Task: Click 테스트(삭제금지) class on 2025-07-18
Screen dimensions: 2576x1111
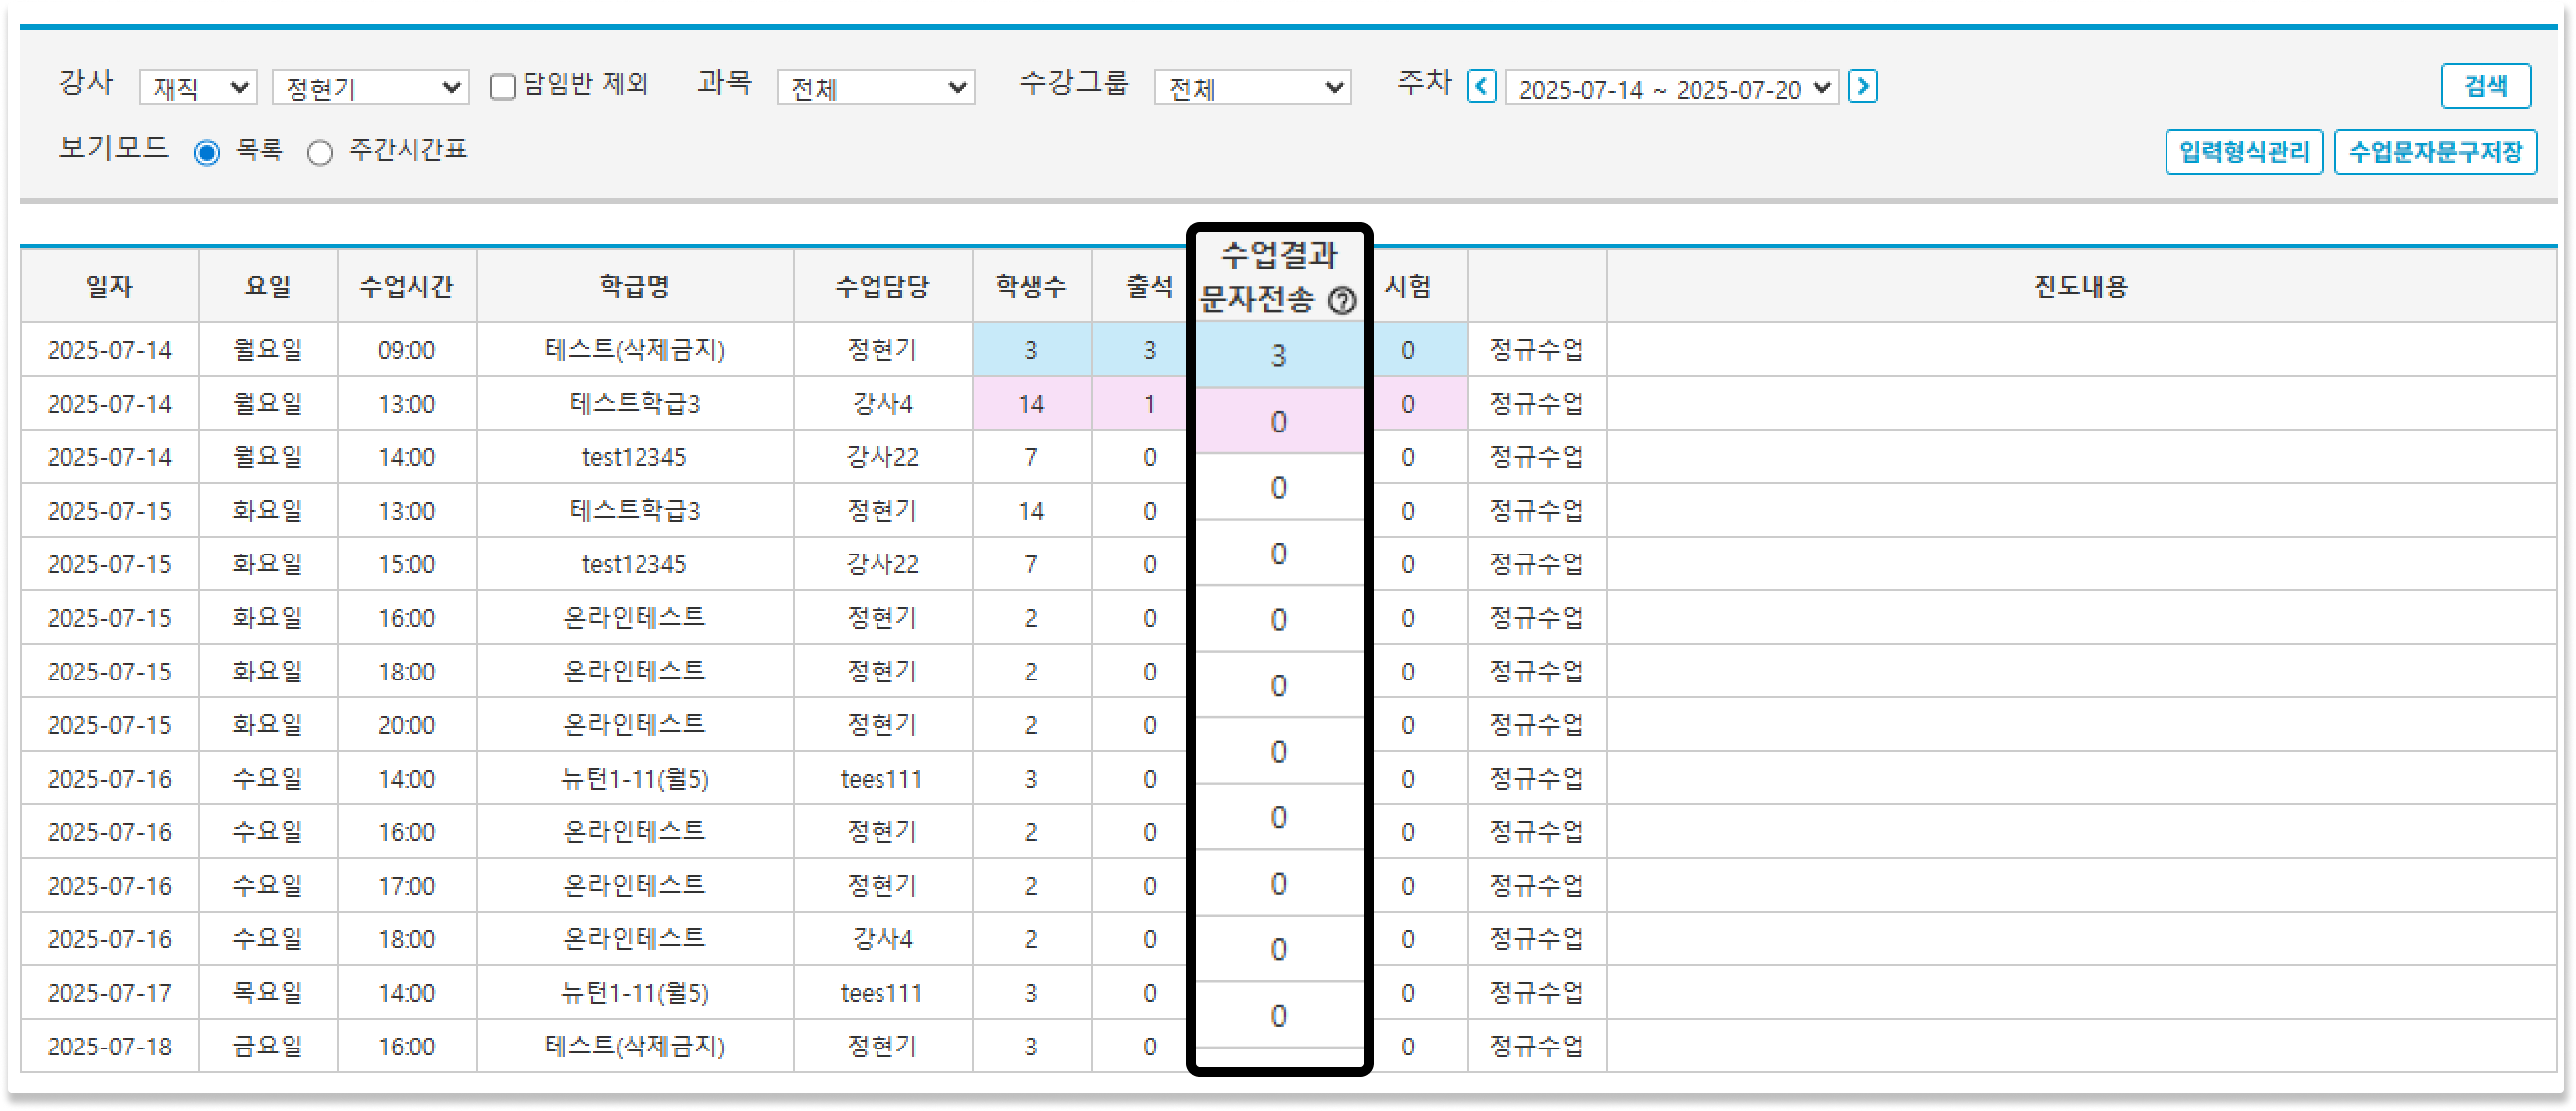Action: (x=635, y=1046)
